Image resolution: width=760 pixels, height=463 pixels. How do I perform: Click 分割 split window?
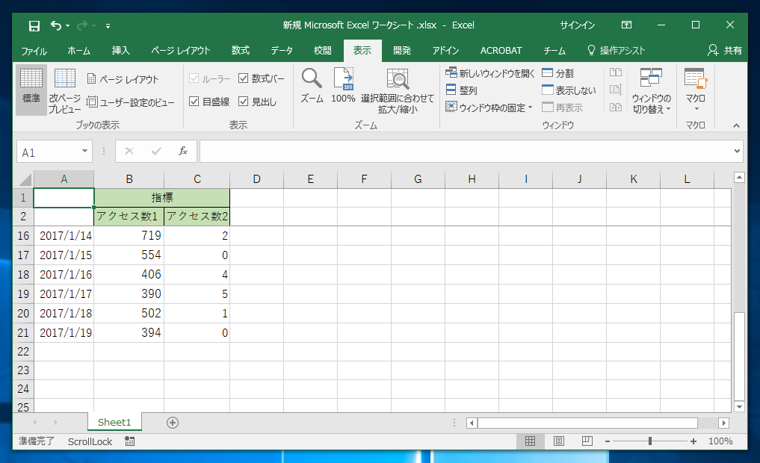click(x=557, y=73)
